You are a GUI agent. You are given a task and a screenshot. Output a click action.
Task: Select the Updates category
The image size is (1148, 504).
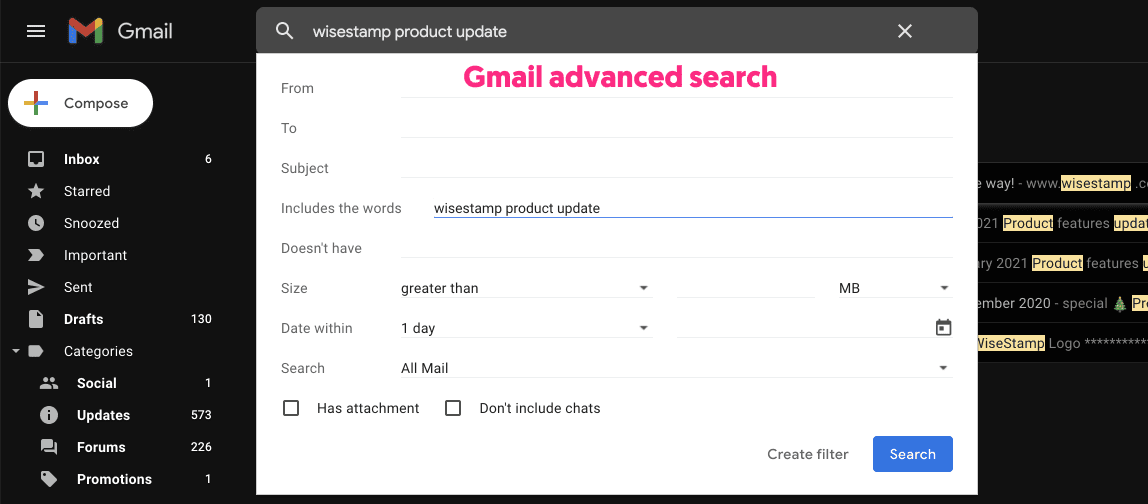tap(103, 415)
